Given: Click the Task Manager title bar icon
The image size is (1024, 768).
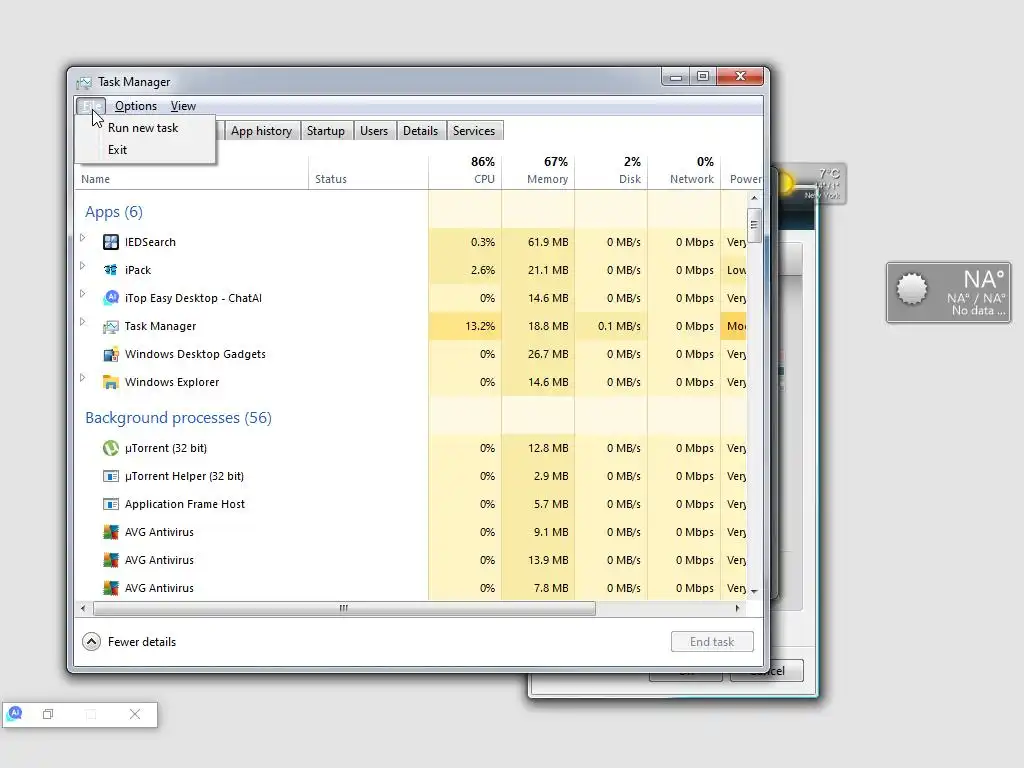Looking at the screenshot, I should click(84, 82).
